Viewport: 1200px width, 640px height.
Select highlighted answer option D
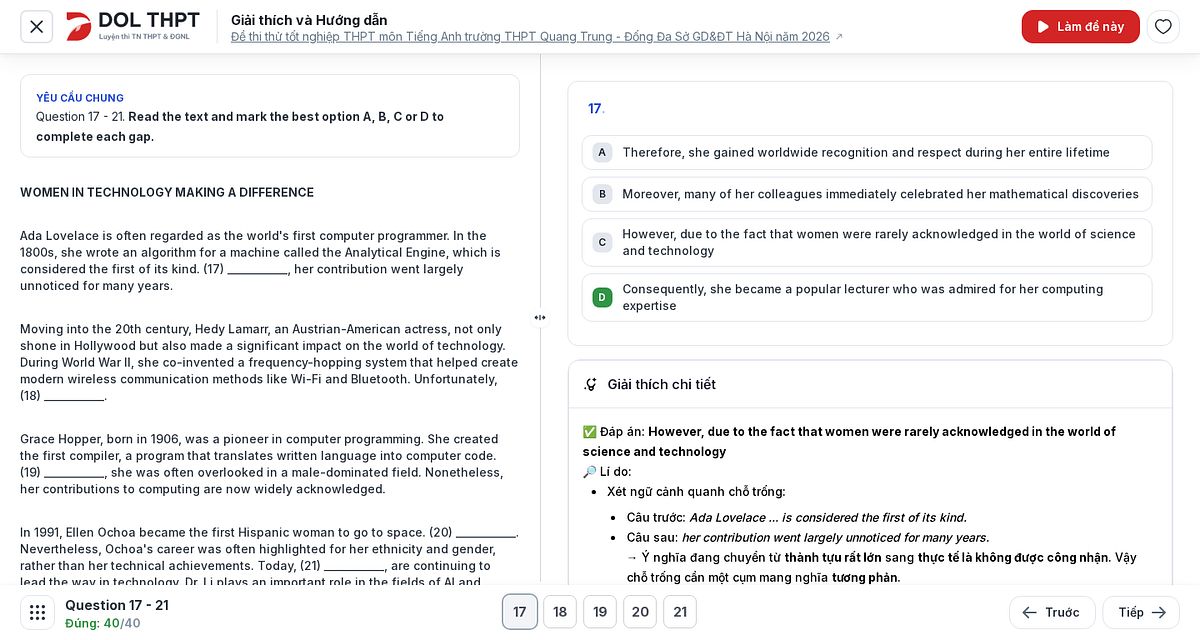[867, 297]
